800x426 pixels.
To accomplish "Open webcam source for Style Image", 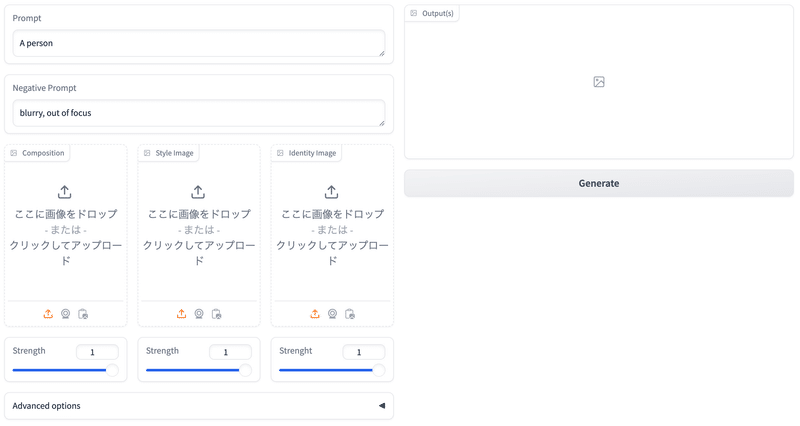I will coord(199,314).
